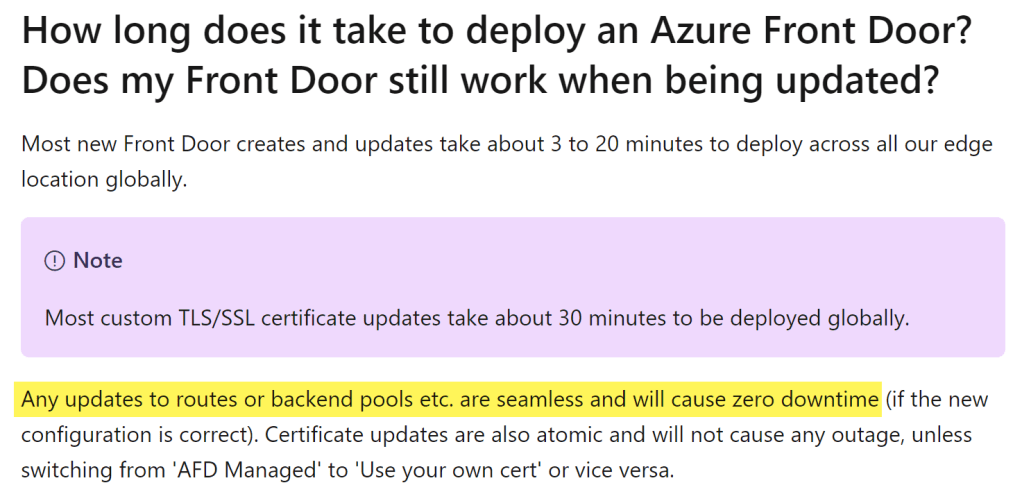Viewport: 1022px width, 501px height.
Task: Click the Note label in the callout
Action: pos(98,261)
